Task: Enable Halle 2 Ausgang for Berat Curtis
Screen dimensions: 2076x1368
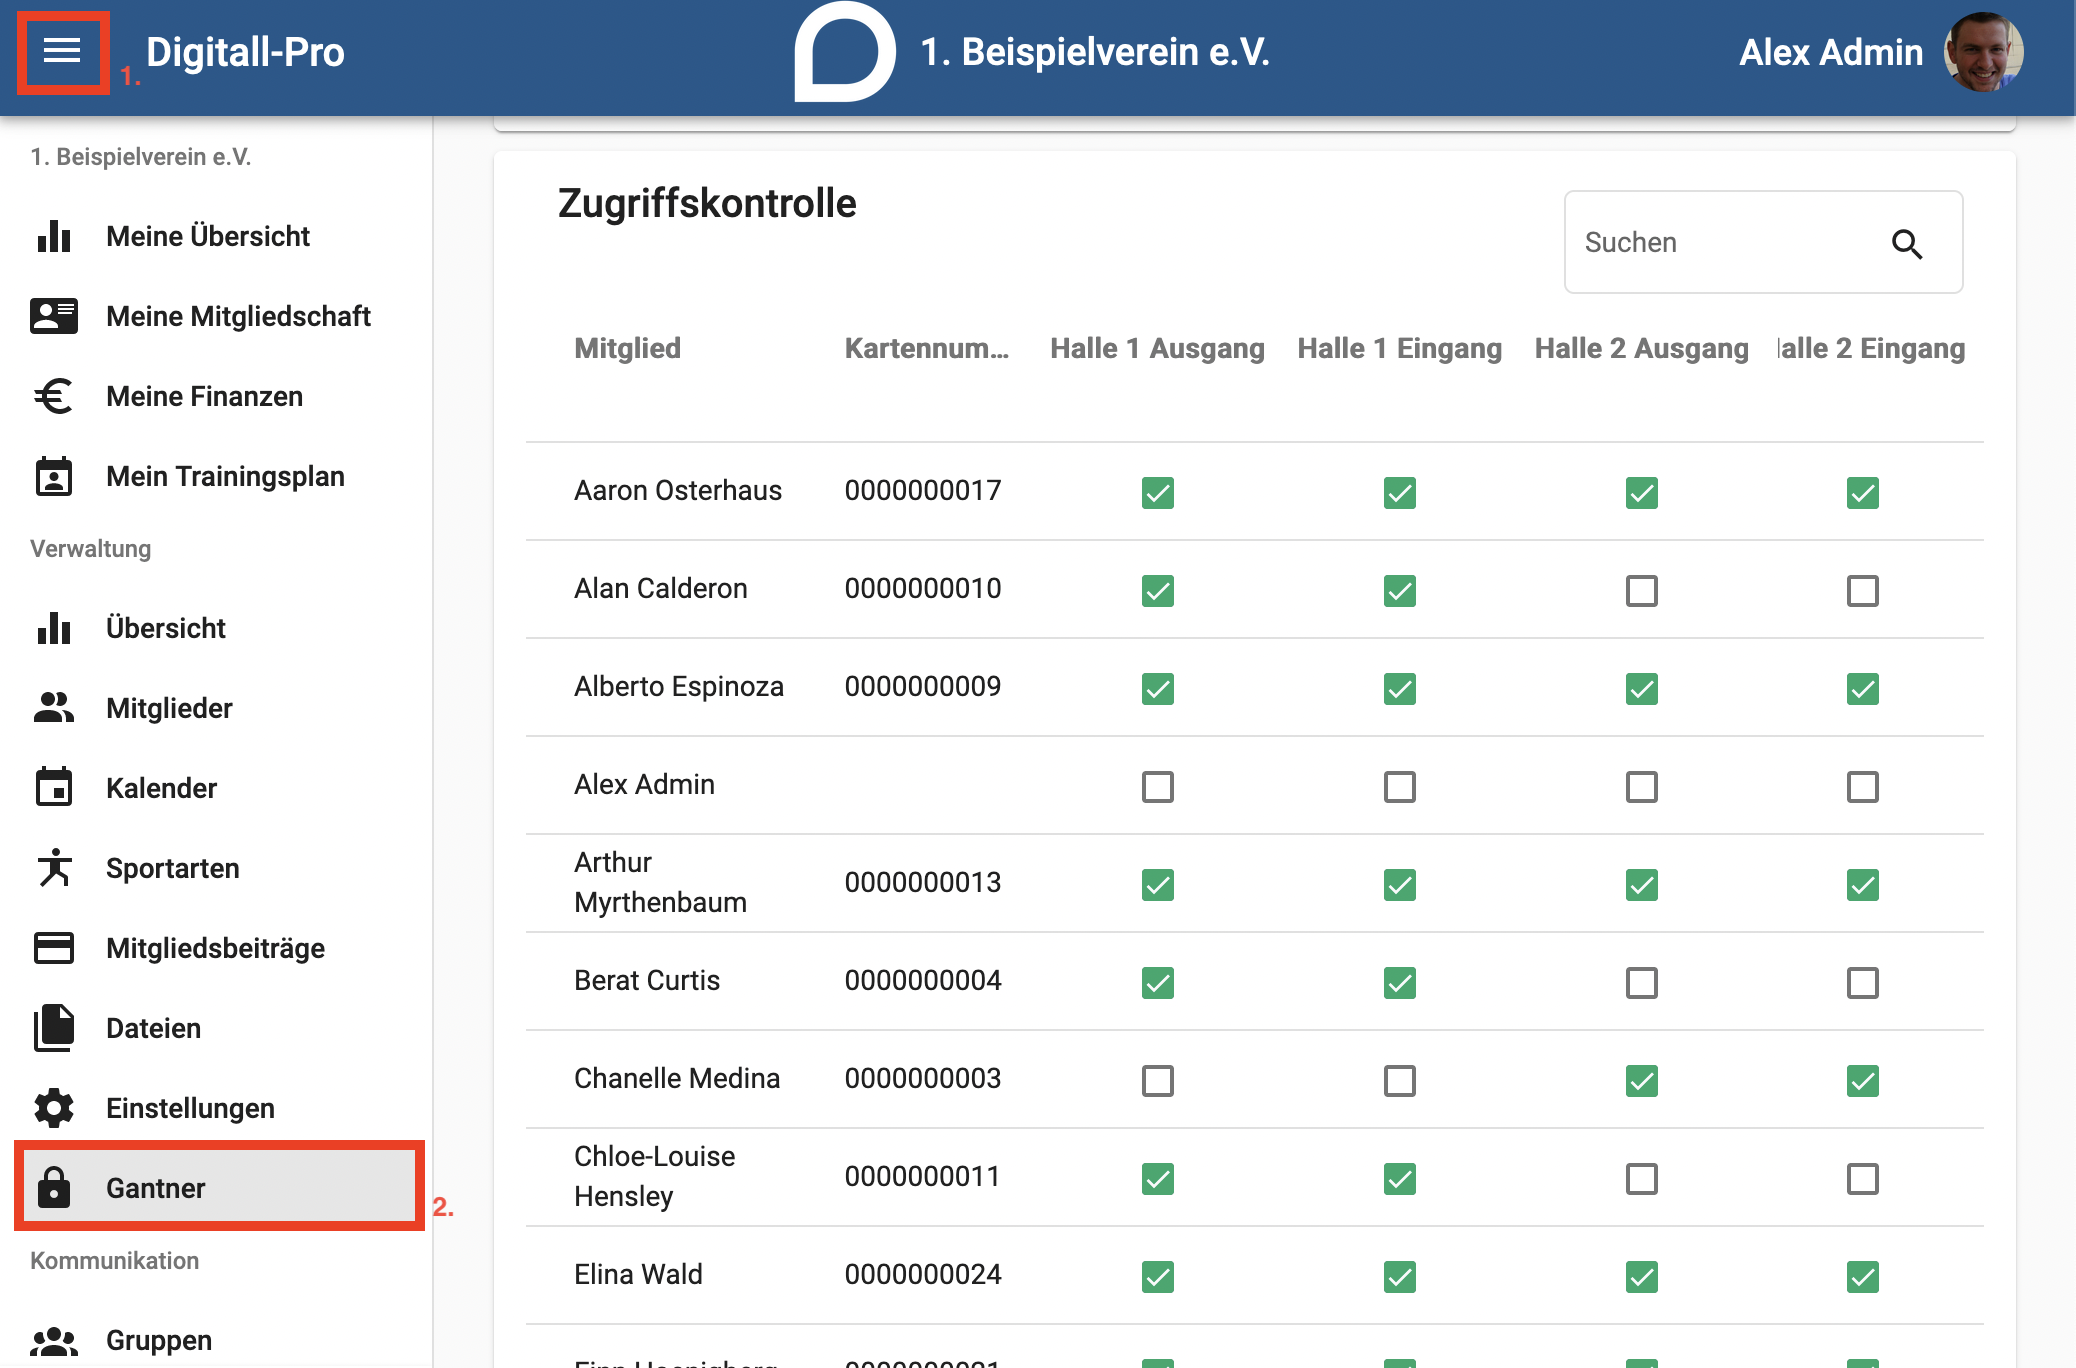Action: [x=1642, y=982]
